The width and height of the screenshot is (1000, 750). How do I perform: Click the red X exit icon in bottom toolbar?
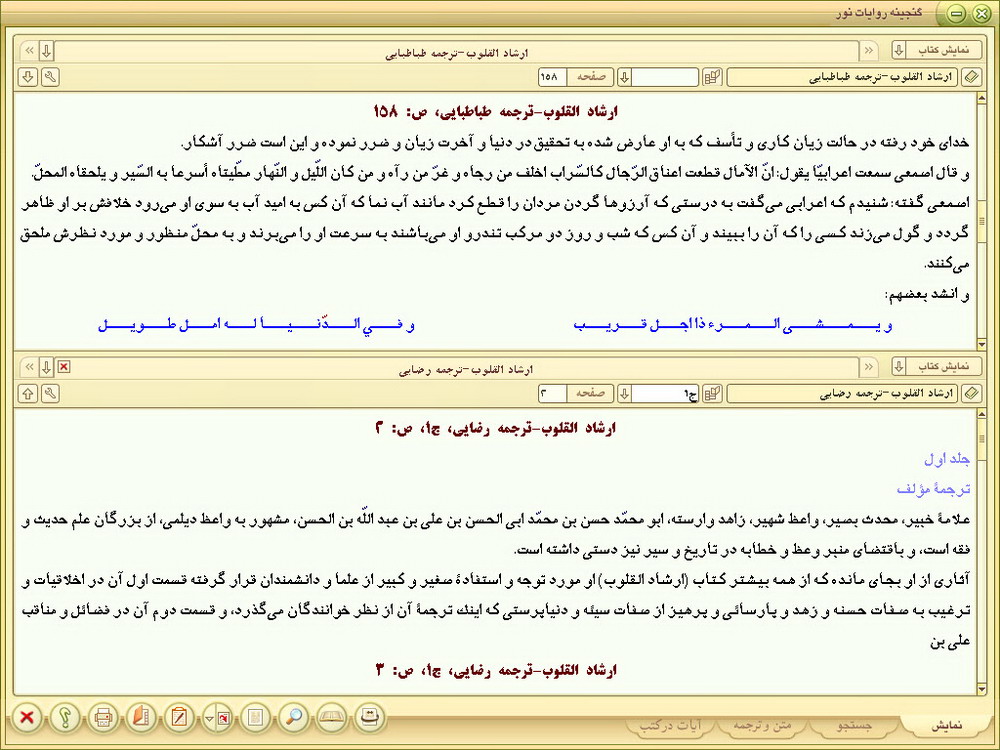coord(27,717)
